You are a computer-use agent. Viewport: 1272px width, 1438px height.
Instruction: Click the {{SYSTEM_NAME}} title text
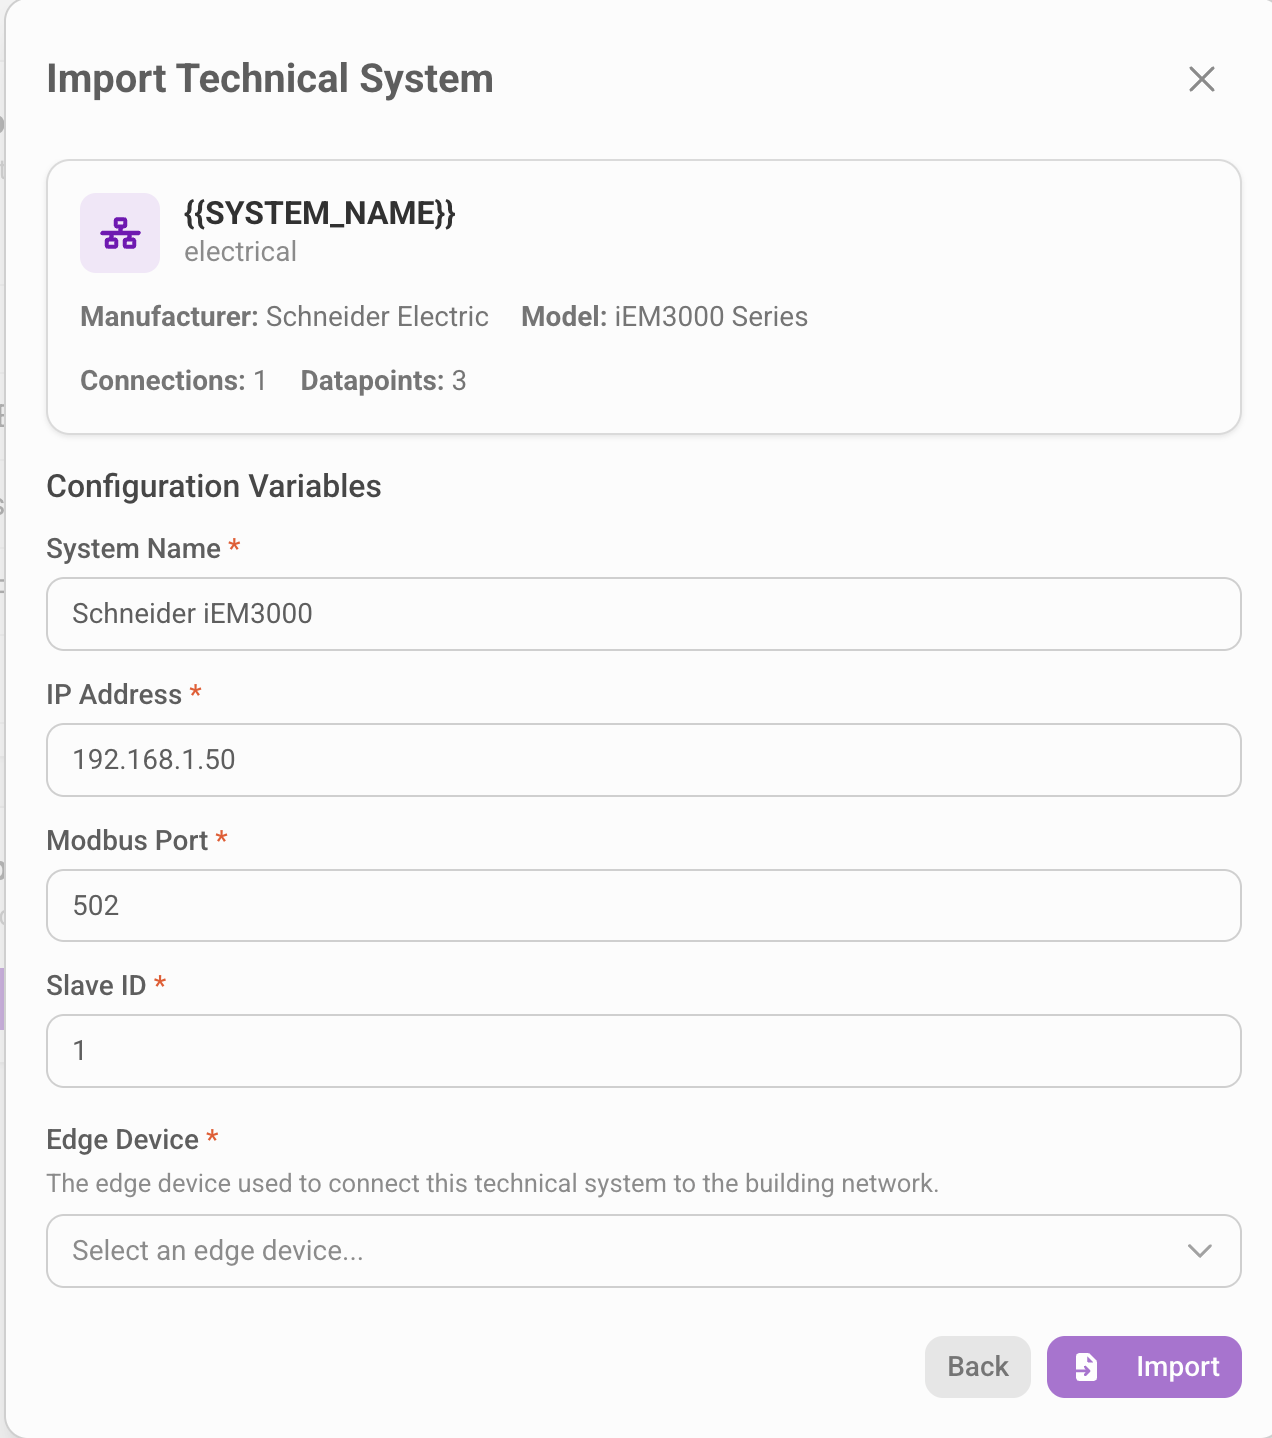click(x=321, y=213)
